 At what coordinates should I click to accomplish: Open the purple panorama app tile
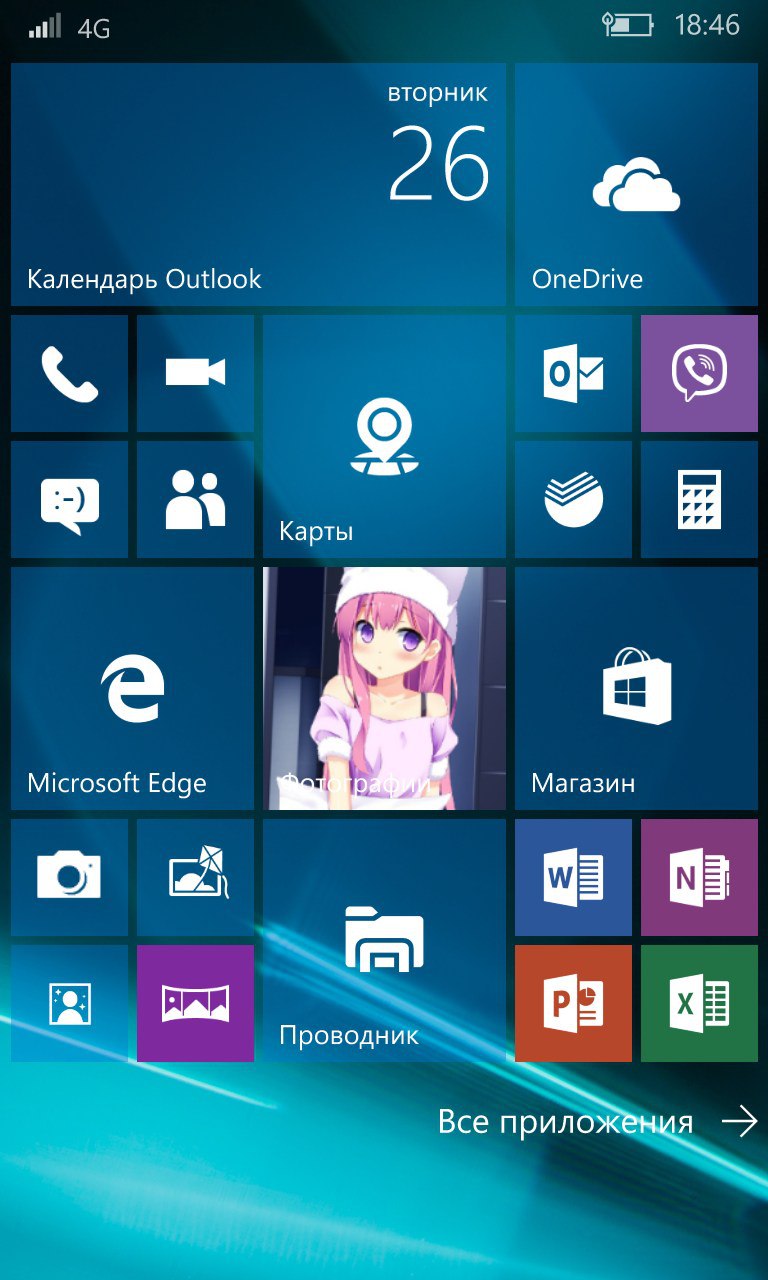(195, 1003)
